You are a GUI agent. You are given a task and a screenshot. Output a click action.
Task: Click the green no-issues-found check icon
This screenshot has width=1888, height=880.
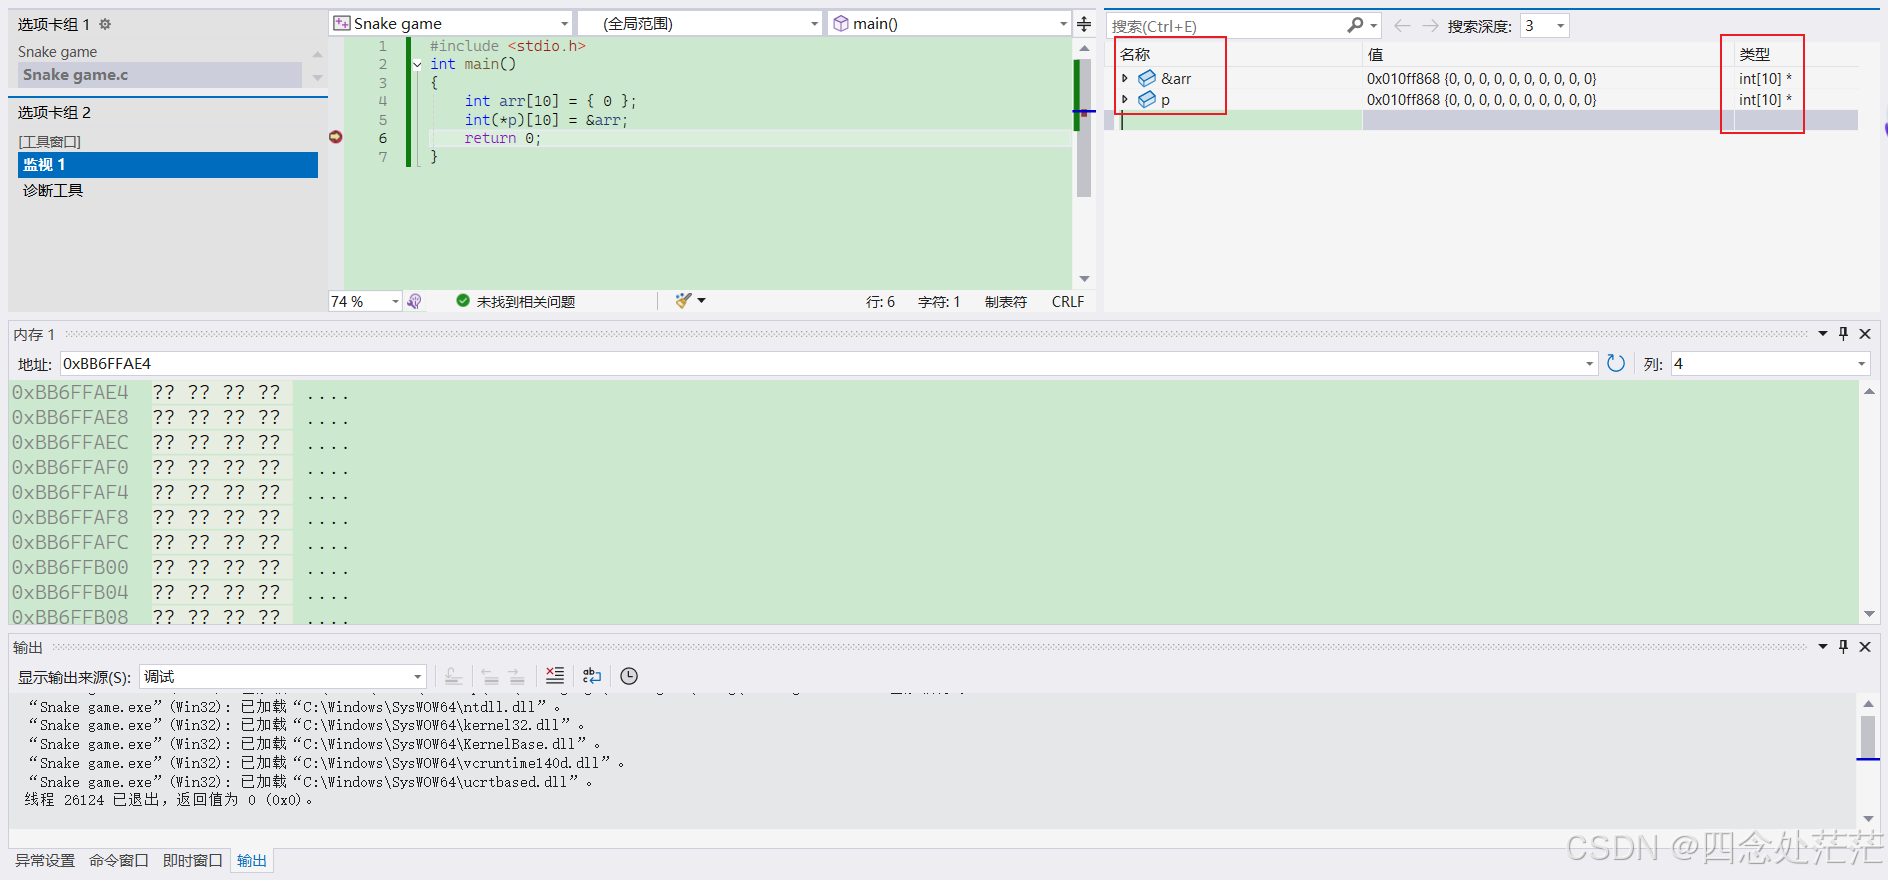[x=463, y=300]
